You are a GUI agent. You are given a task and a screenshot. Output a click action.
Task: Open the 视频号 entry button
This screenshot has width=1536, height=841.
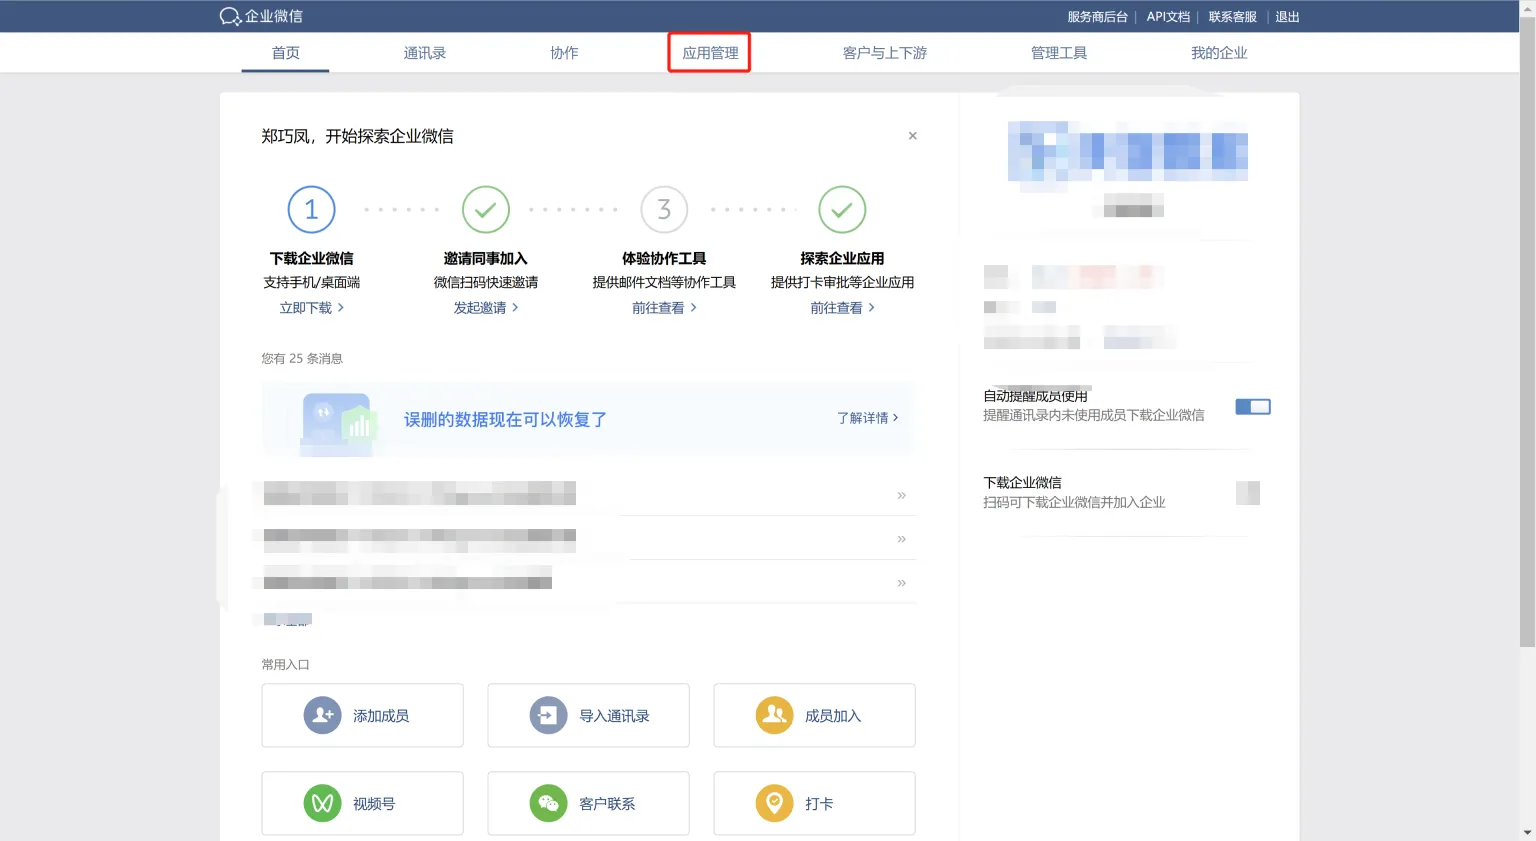[x=362, y=803]
